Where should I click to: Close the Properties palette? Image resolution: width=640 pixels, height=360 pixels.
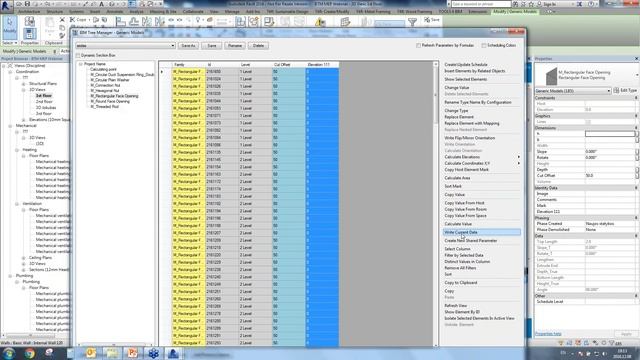pos(636,59)
